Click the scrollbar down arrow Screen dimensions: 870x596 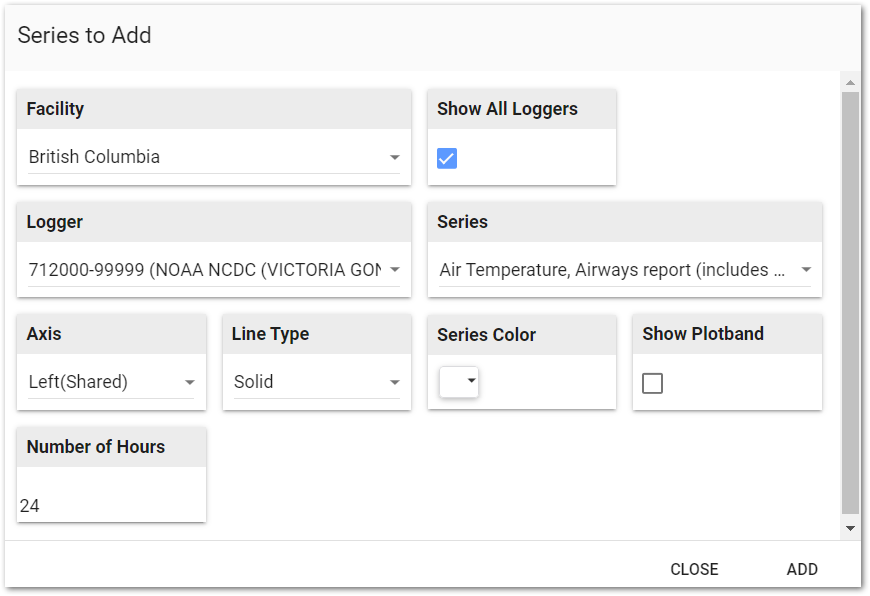click(852, 528)
